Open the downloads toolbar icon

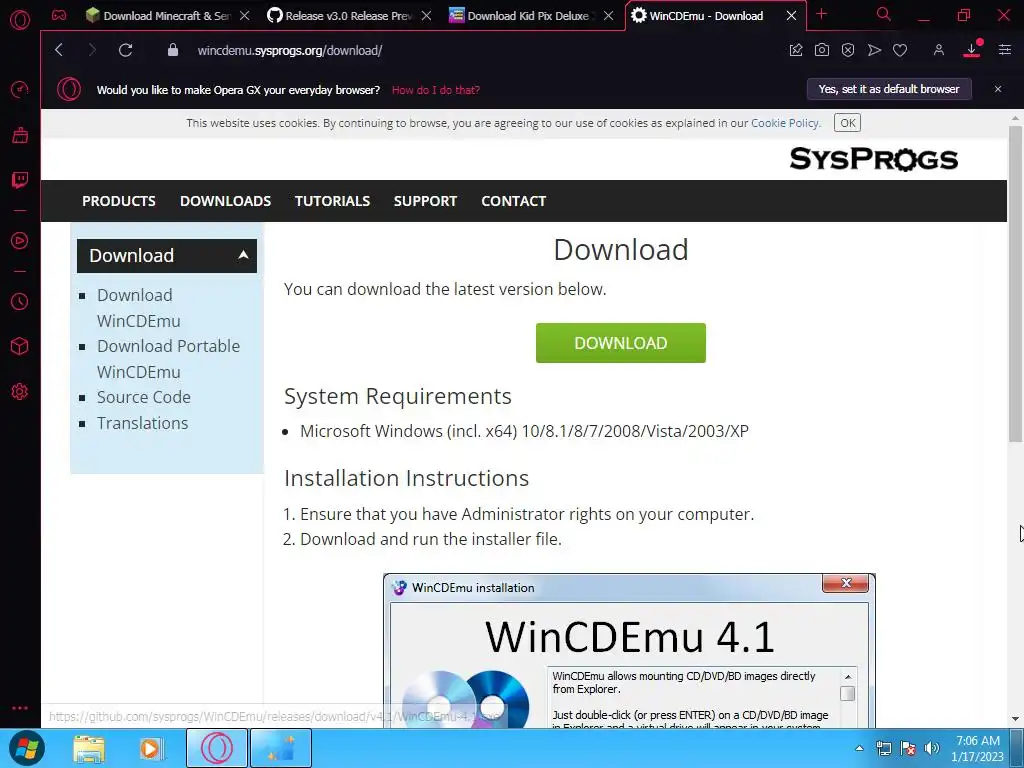click(x=972, y=50)
